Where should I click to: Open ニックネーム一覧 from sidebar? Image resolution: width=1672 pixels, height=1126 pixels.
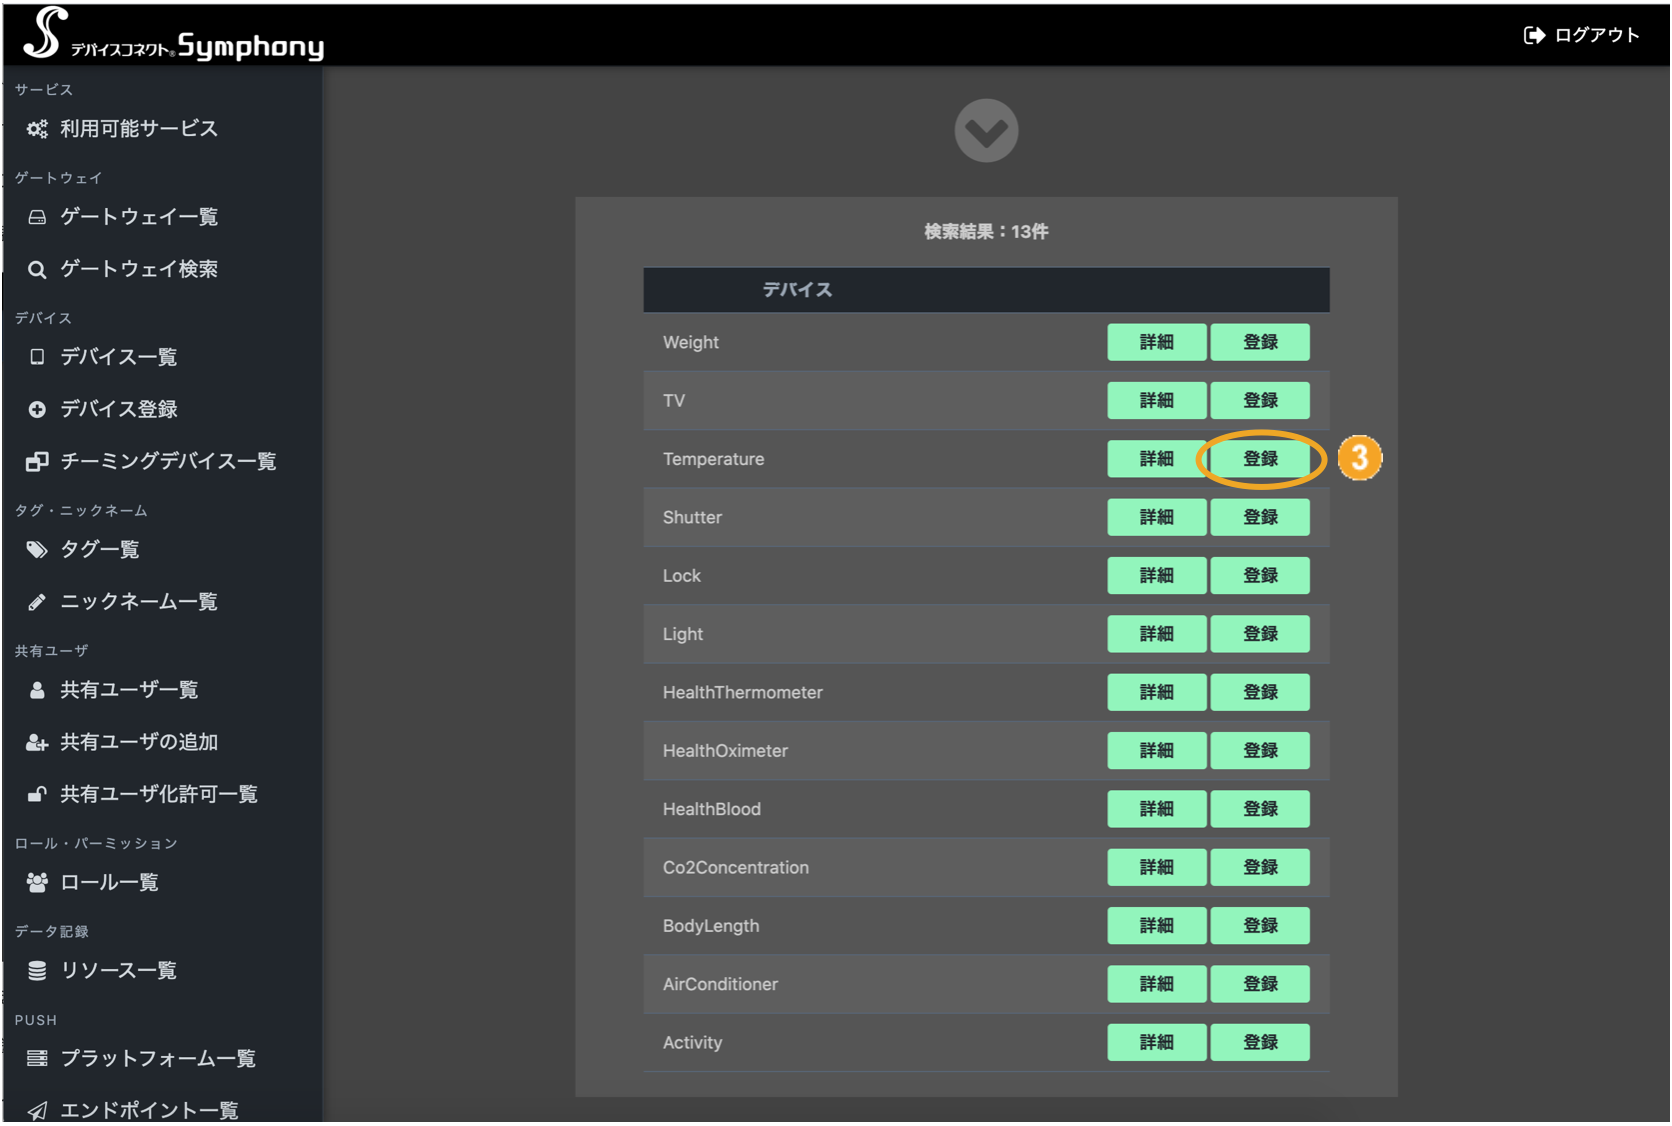coord(138,601)
